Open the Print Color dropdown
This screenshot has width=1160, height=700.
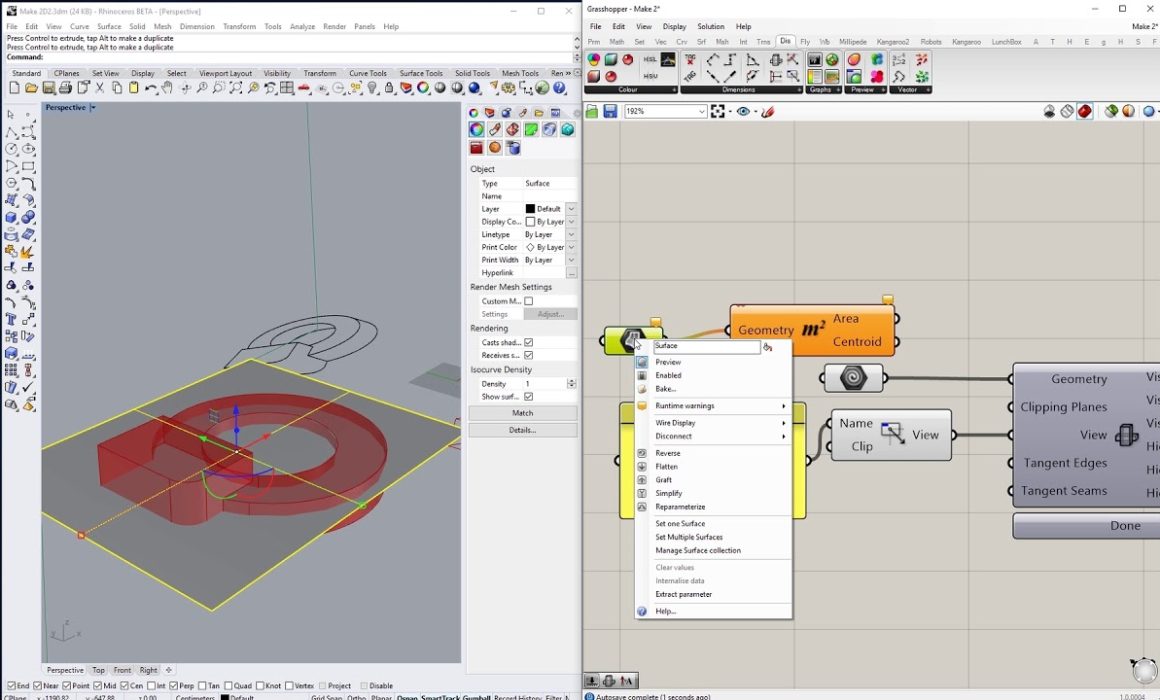[571, 247]
